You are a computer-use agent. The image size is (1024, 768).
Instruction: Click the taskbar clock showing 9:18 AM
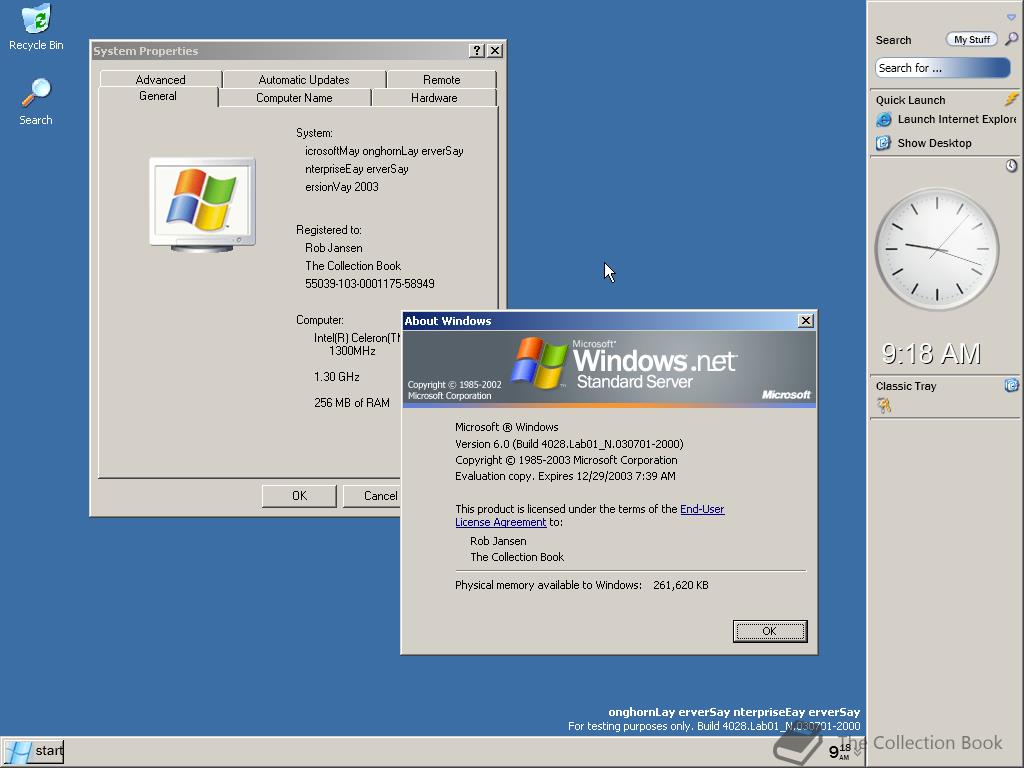840,752
